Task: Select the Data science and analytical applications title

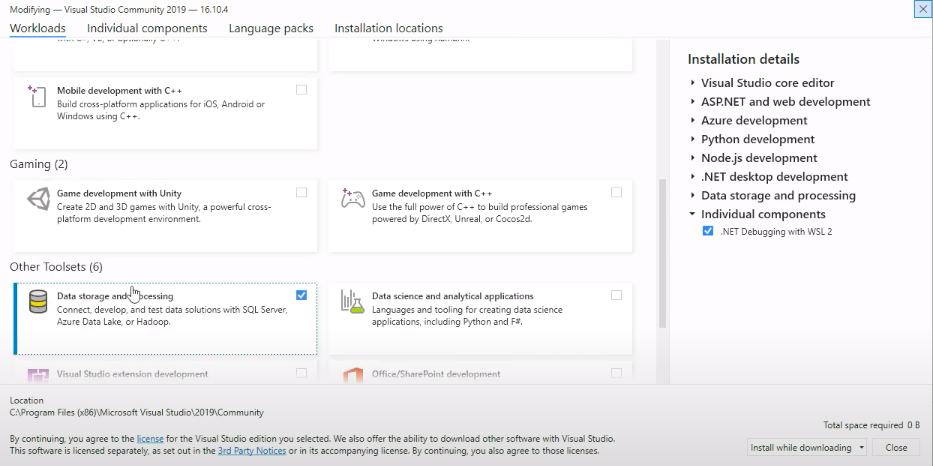Action: pyautogui.click(x=453, y=296)
